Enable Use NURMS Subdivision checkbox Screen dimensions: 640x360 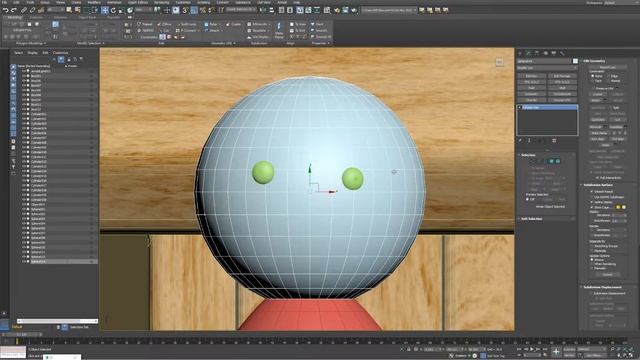[592, 197]
